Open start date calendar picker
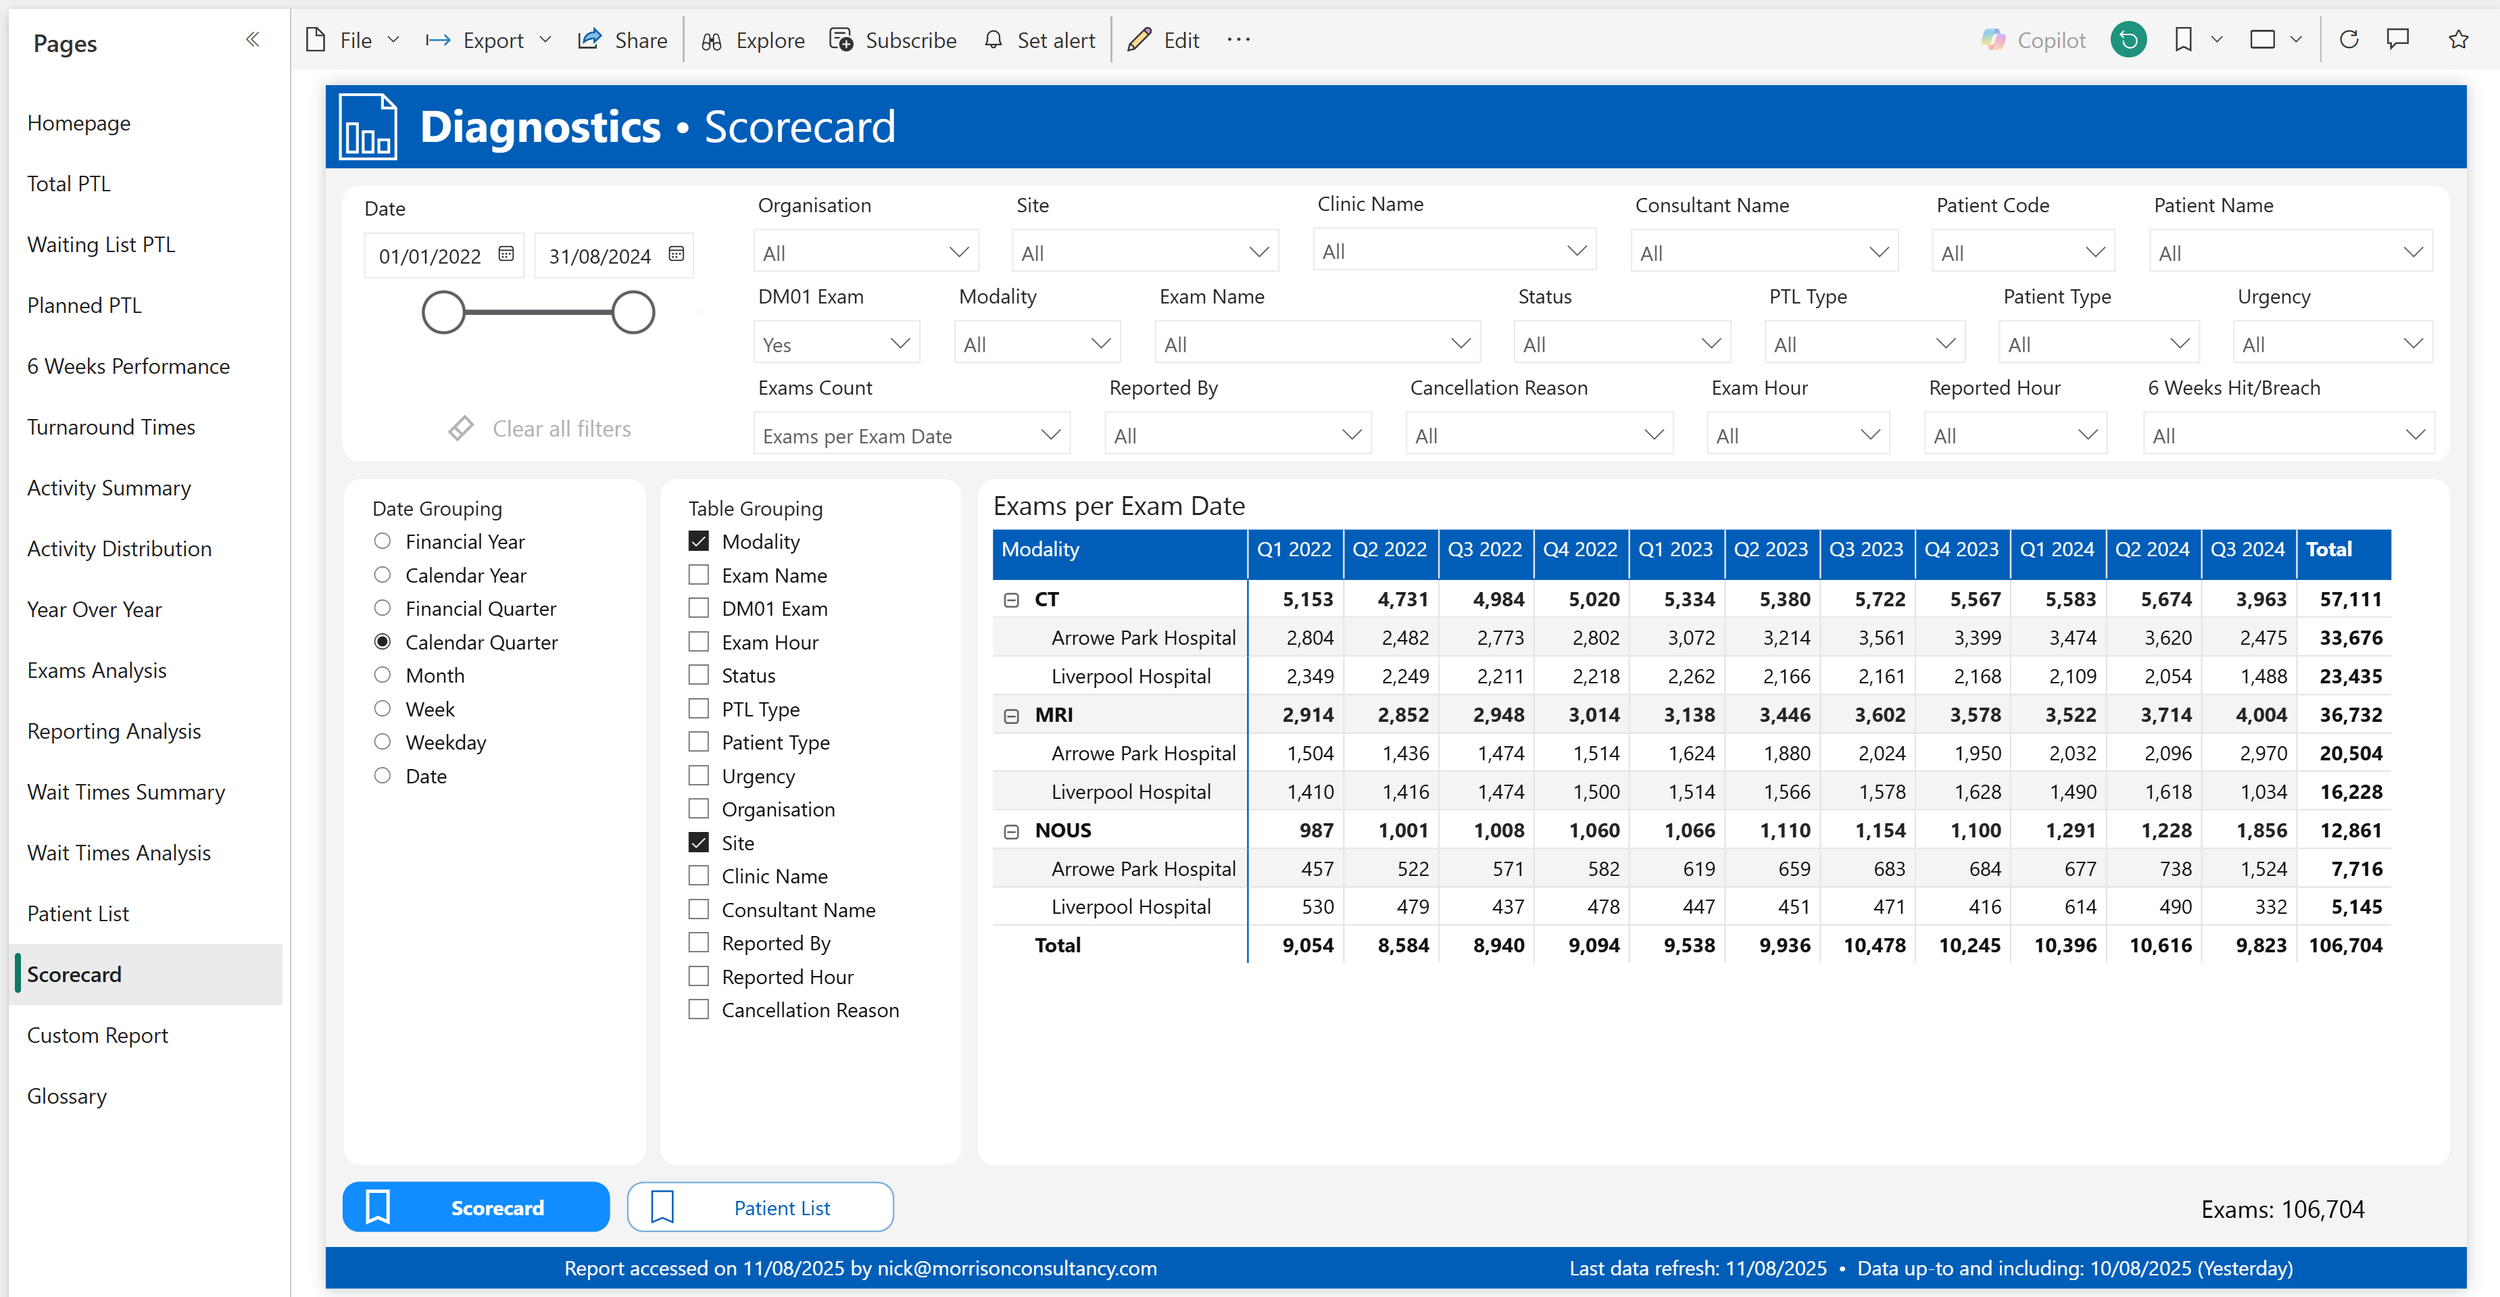This screenshot has height=1297, width=2500. (x=506, y=254)
